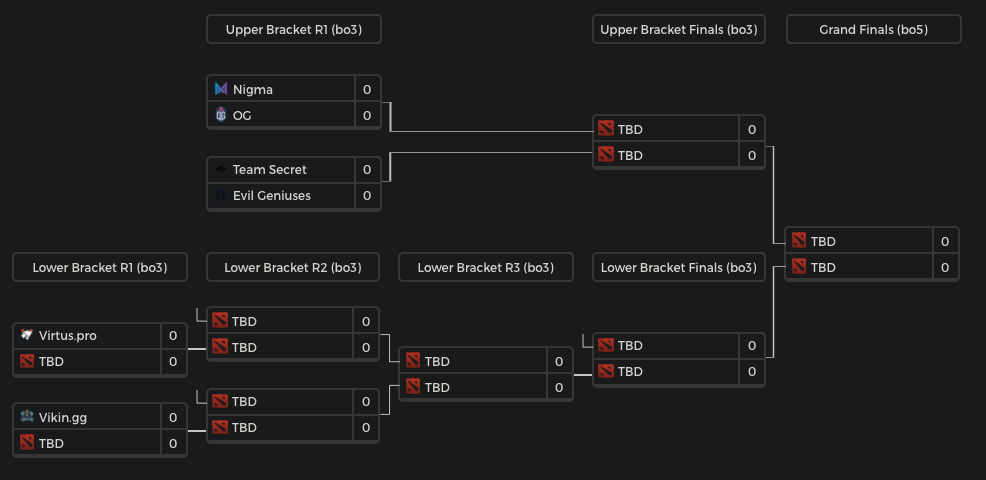Click Dota icon of top Upper Bracket Finals TBD
This screenshot has height=480, width=986.
tap(605, 129)
